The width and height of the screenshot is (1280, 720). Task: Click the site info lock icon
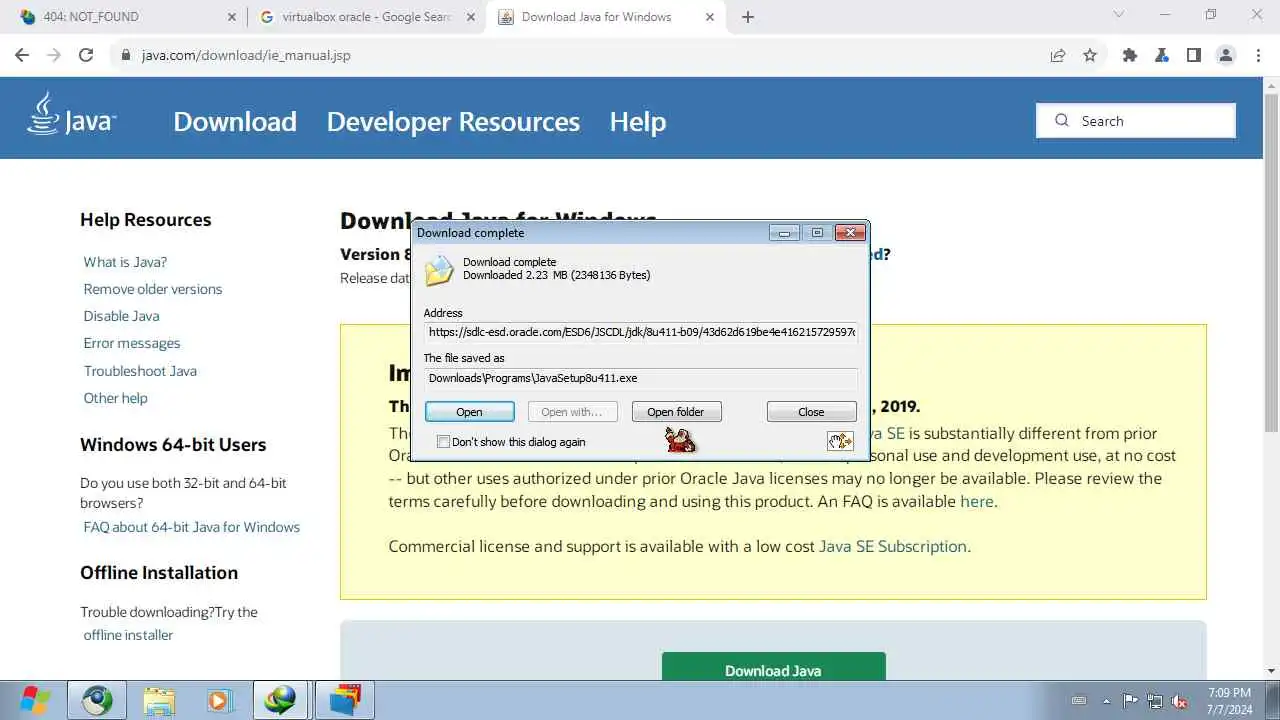pos(126,55)
